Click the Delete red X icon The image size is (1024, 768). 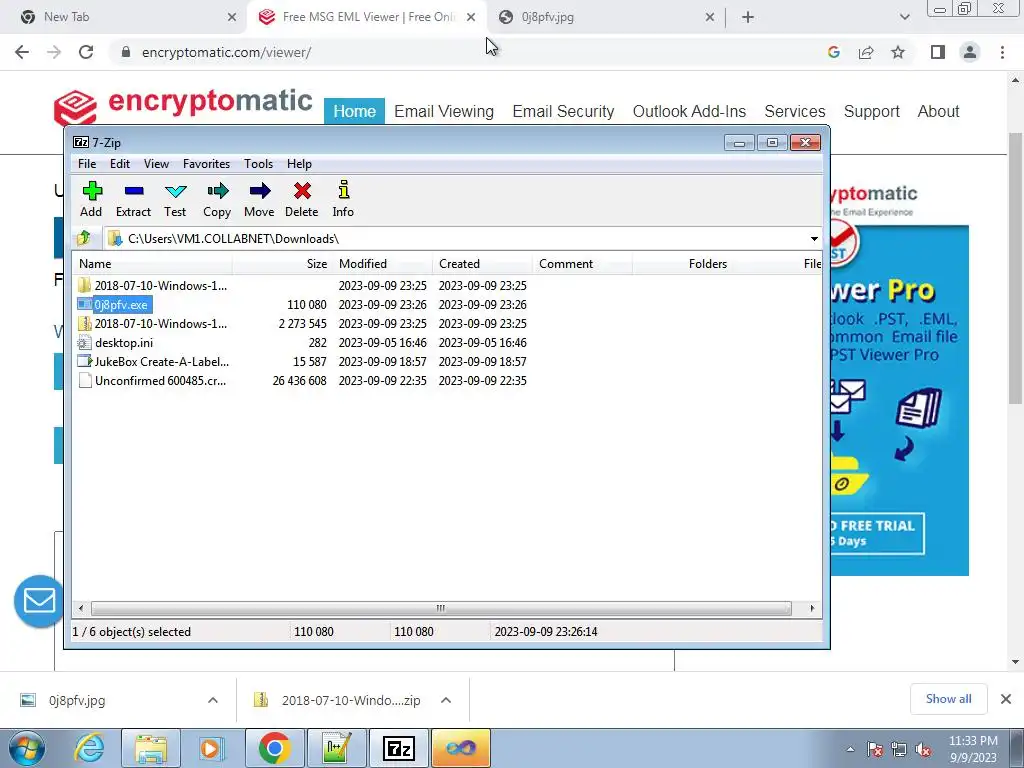click(302, 199)
